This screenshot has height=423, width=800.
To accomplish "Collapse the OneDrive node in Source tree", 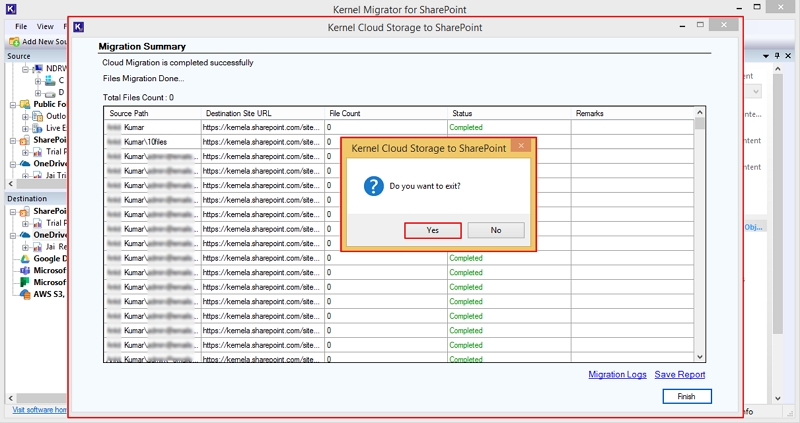I will click(13, 164).
